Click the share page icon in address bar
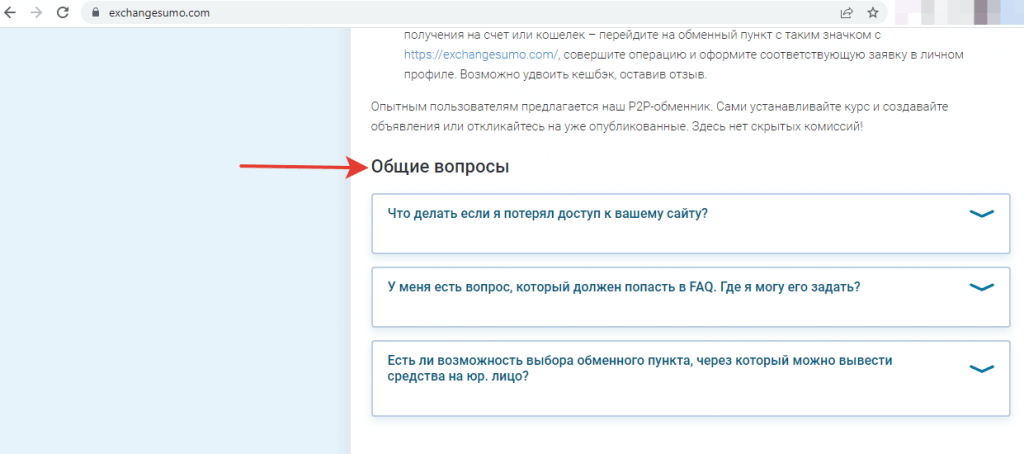1024x454 pixels. (x=847, y=13)
